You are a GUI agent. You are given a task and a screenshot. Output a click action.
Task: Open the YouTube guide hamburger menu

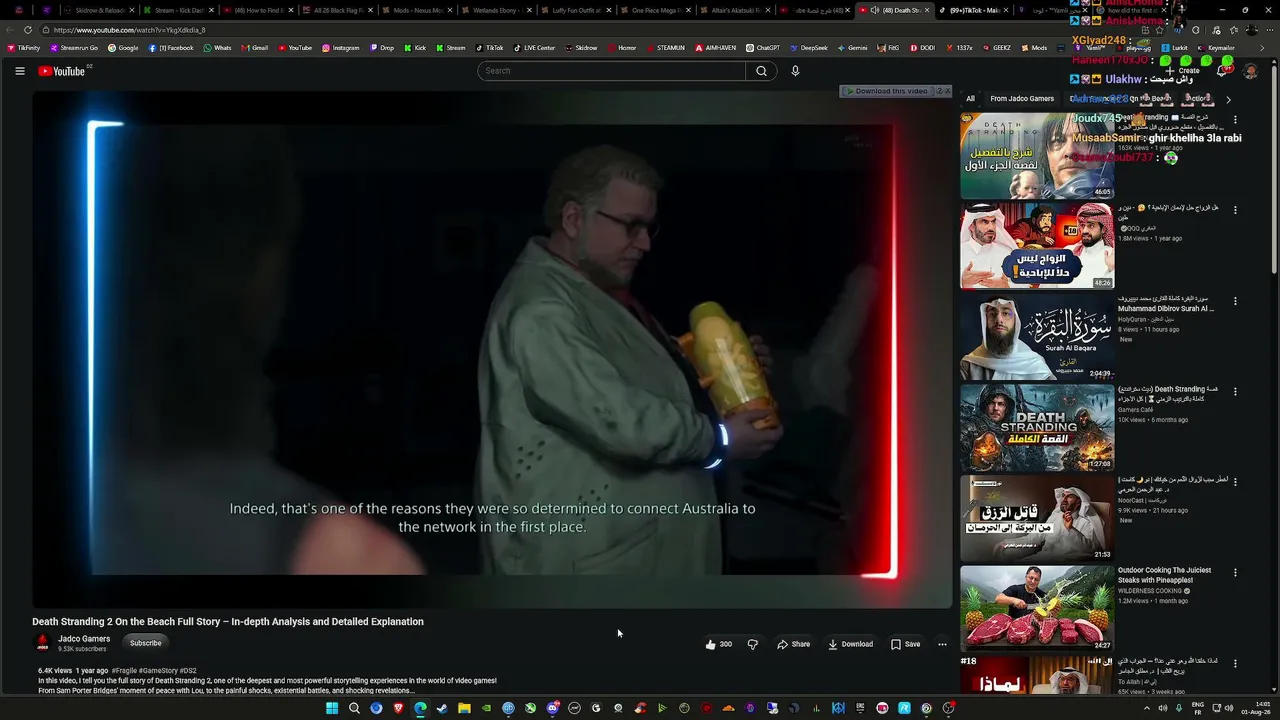click(19, 71)
